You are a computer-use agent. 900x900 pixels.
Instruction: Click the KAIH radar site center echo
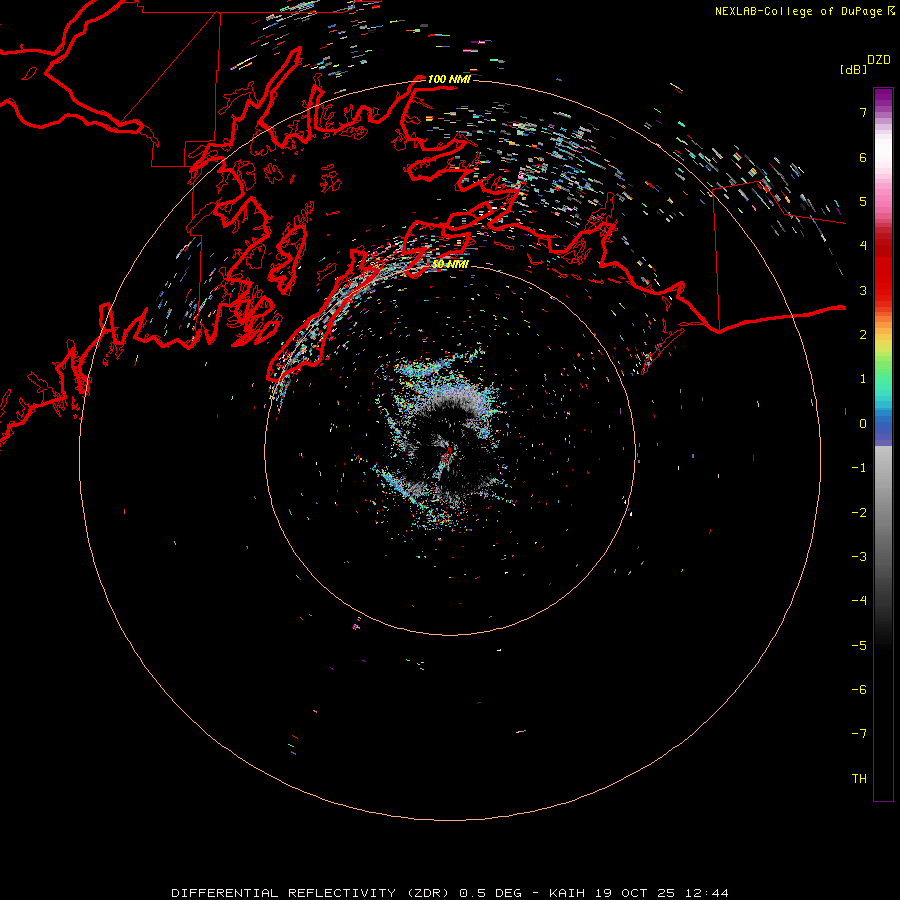pos(445,456)
